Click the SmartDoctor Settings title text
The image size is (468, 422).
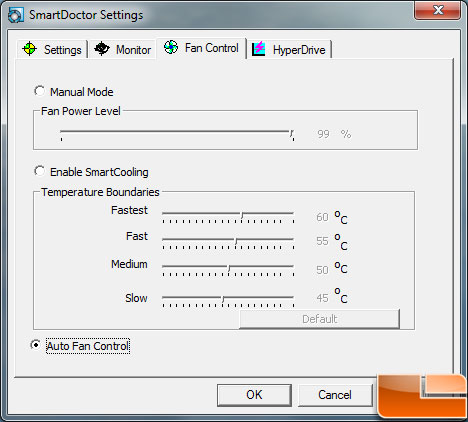tap(86, 15)
